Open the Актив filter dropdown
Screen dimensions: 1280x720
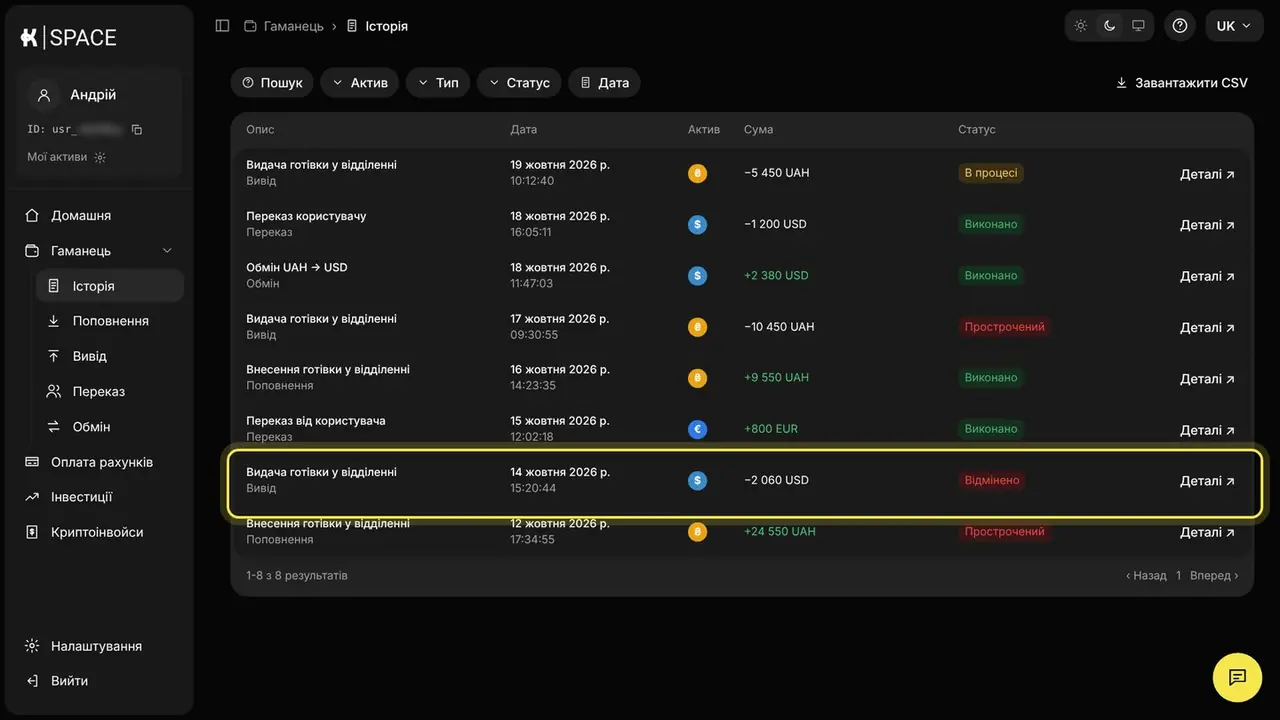coord(360,83)
